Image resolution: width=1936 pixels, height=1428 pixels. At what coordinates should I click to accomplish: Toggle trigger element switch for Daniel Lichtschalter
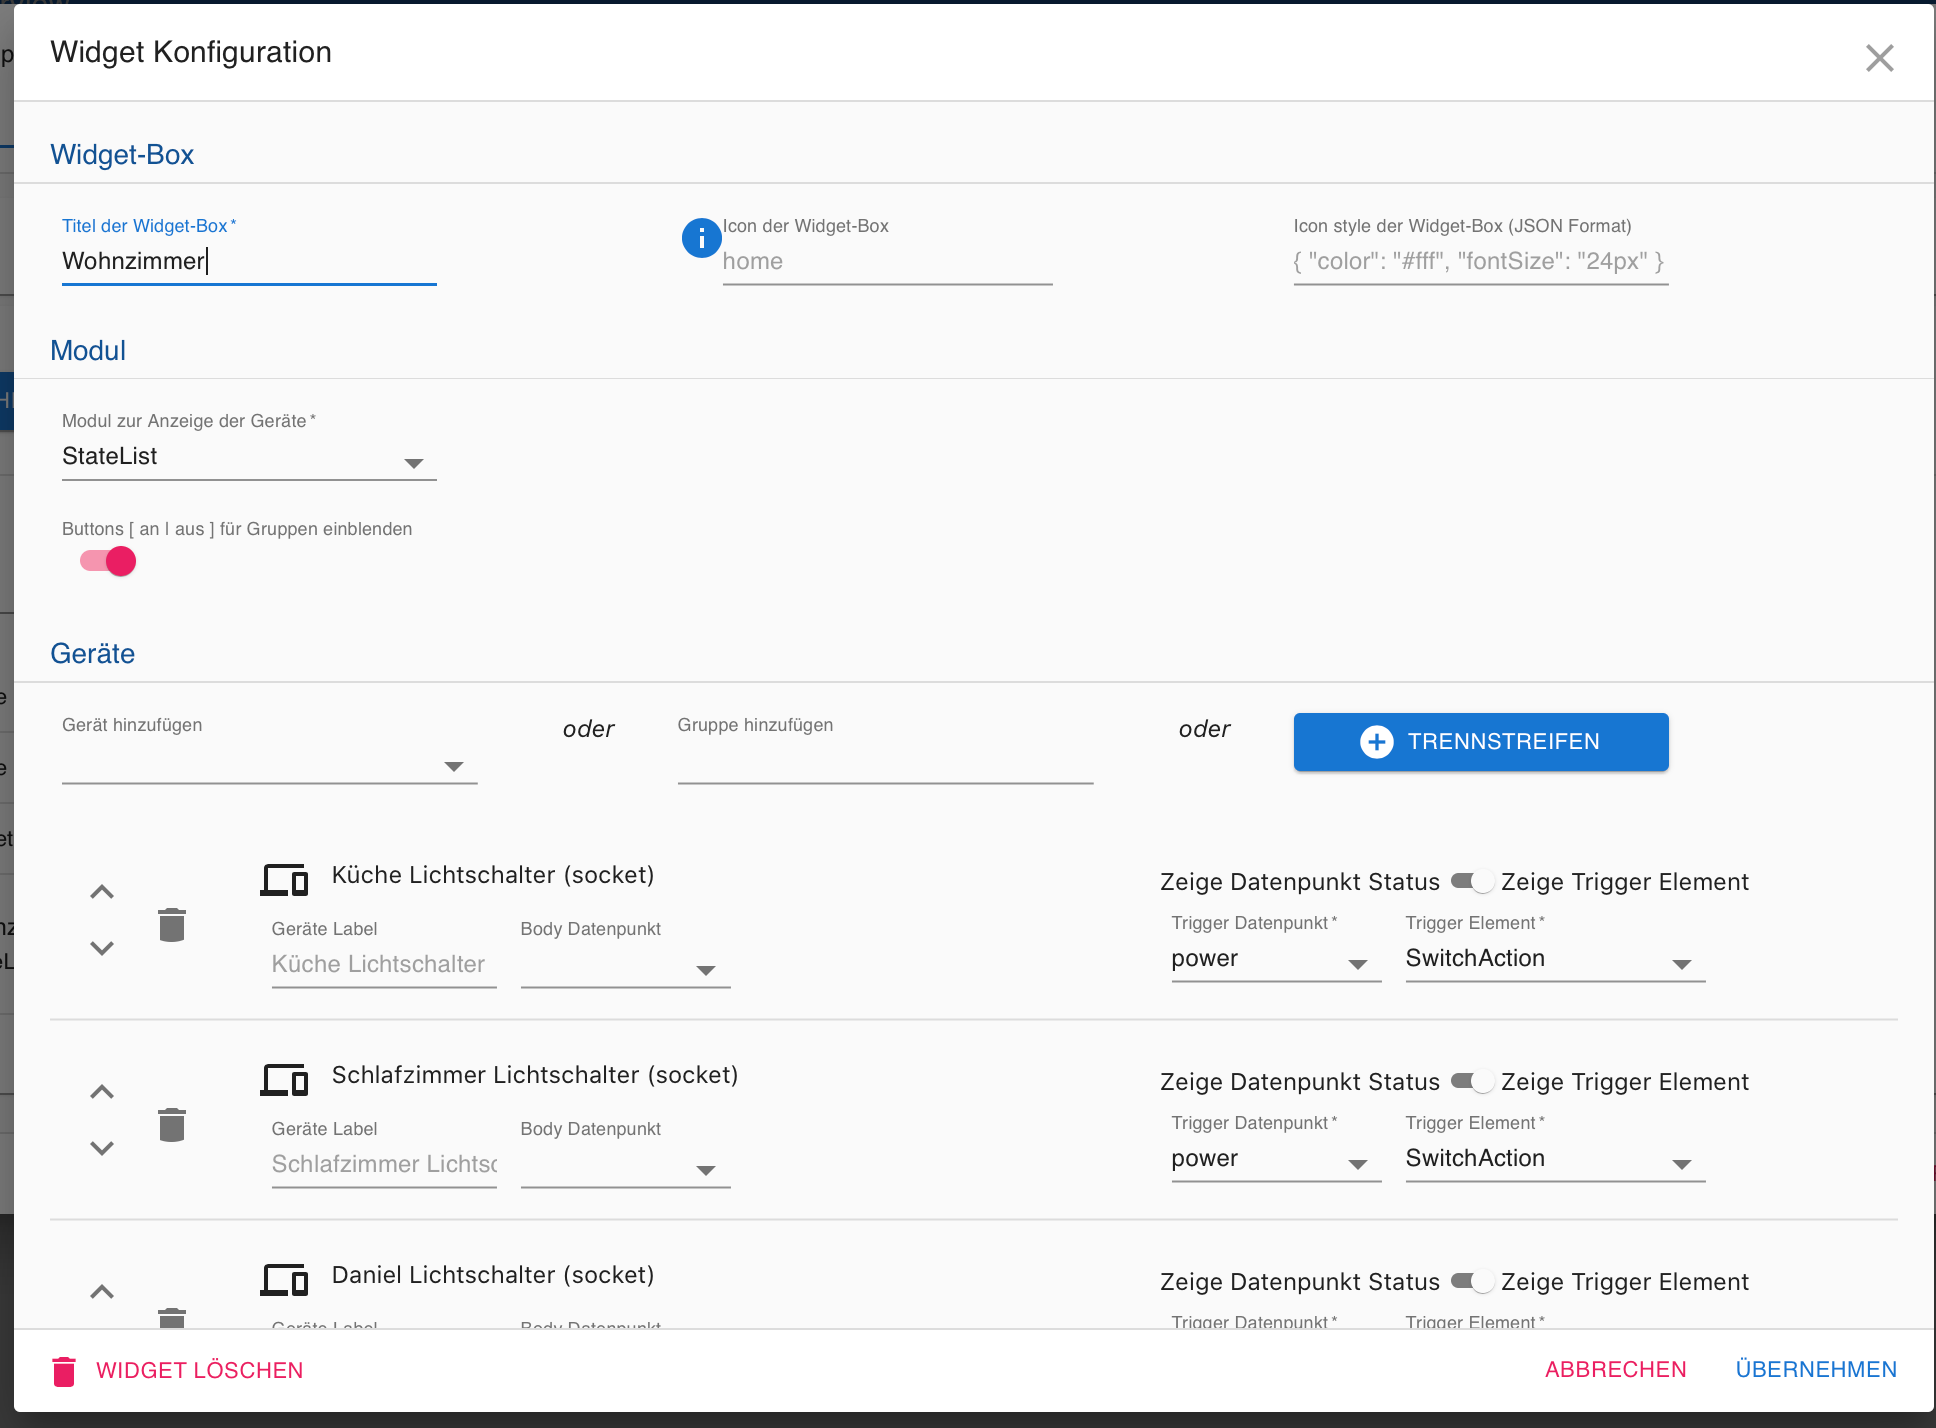pos(1472,1281)
